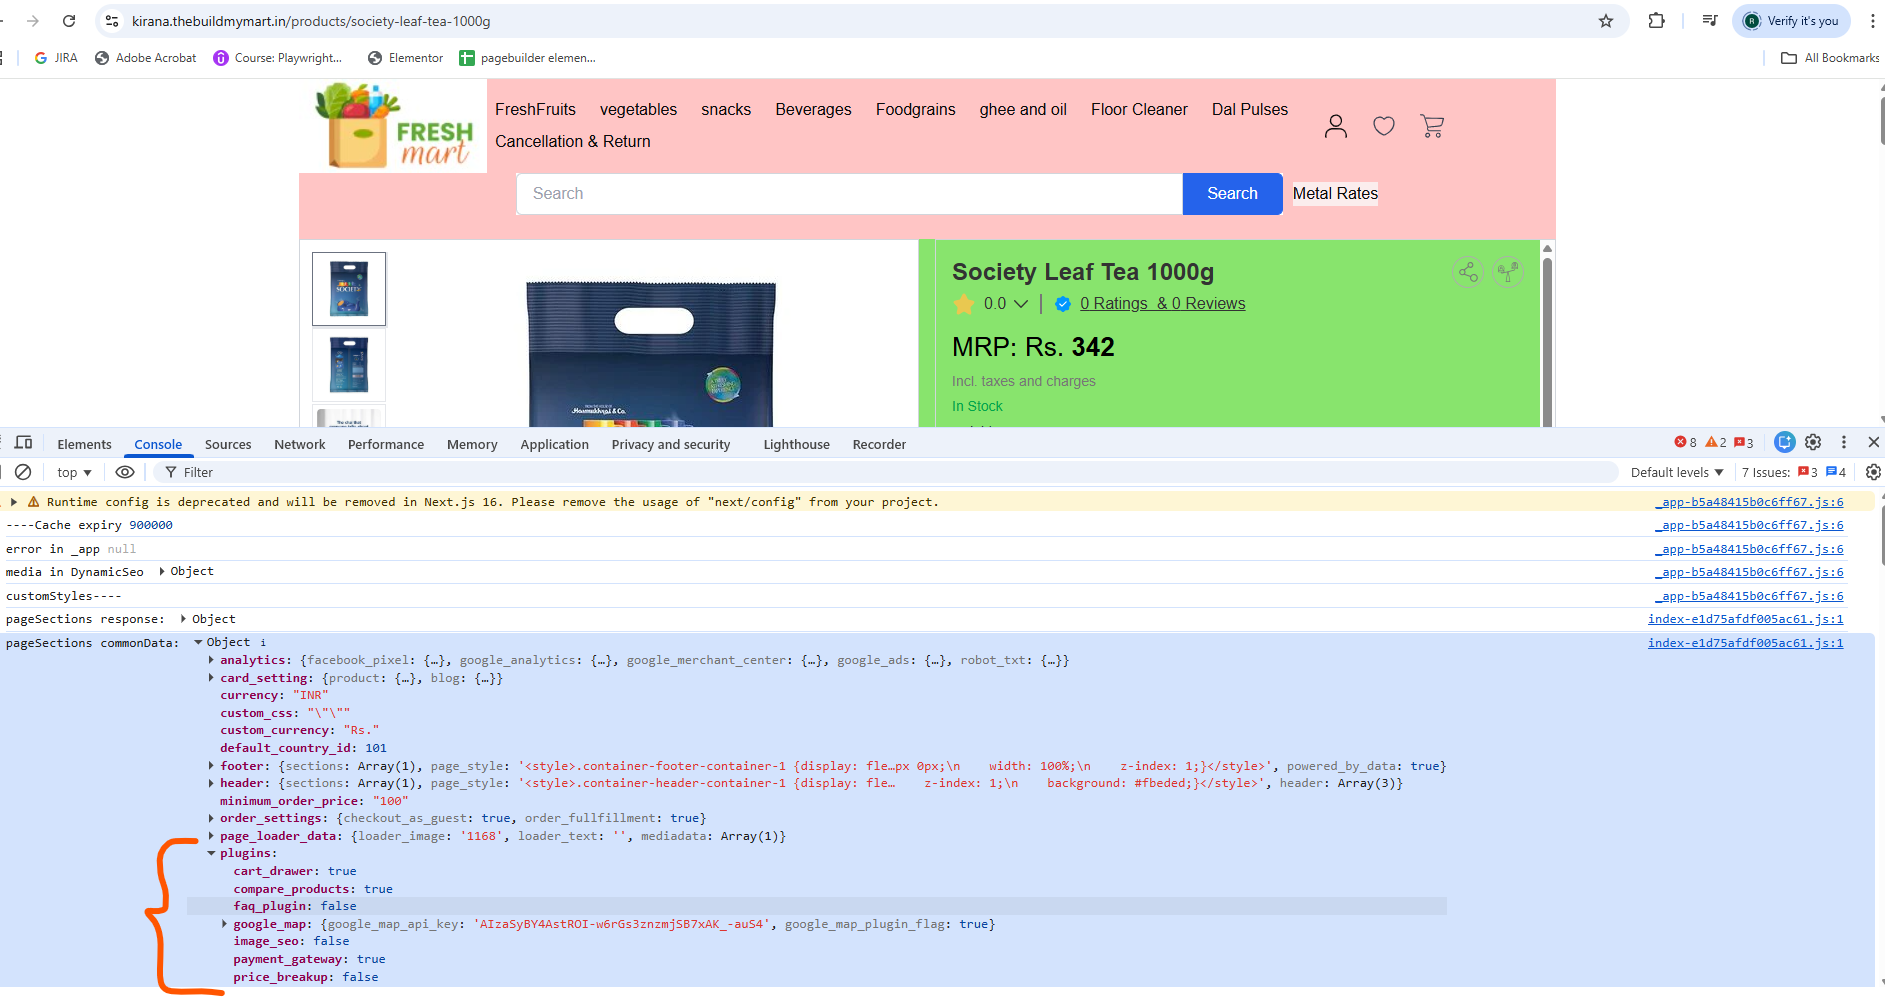Expand the pageSections response Object
The height and width of the screenshot is (997, 1885).
pos(183,619)
